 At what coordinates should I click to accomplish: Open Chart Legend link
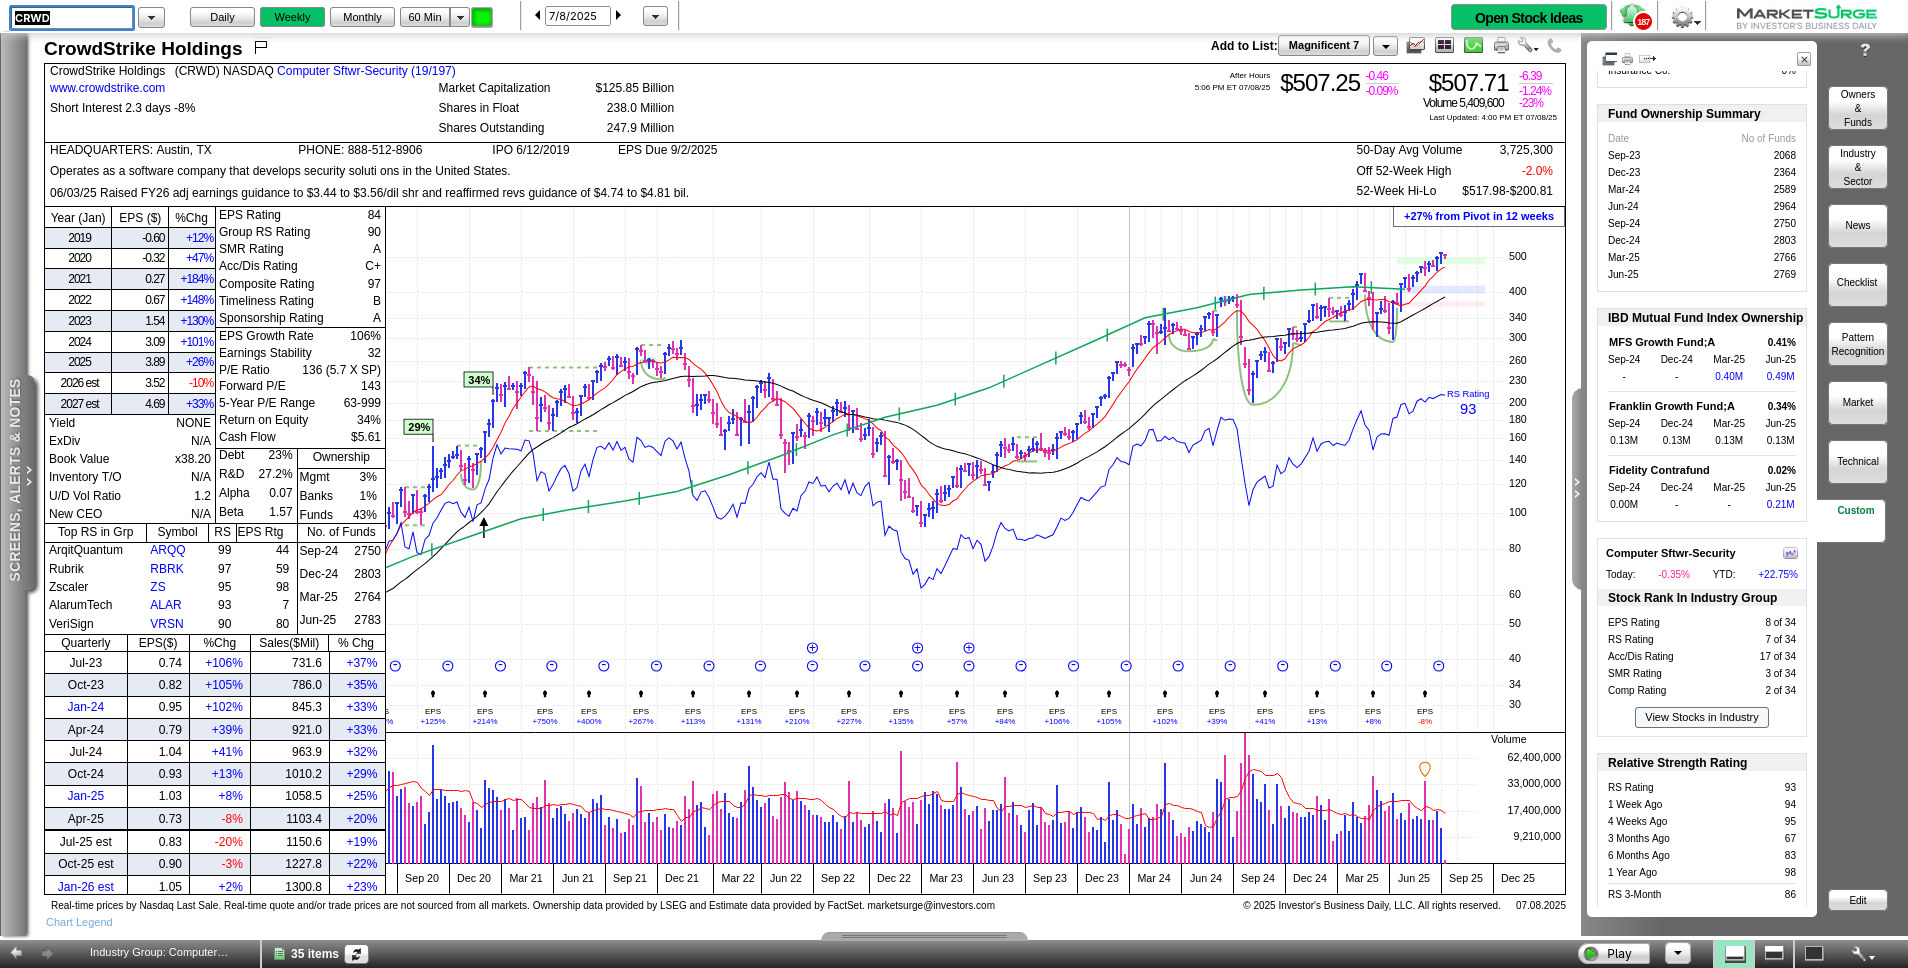click(79, 922)
